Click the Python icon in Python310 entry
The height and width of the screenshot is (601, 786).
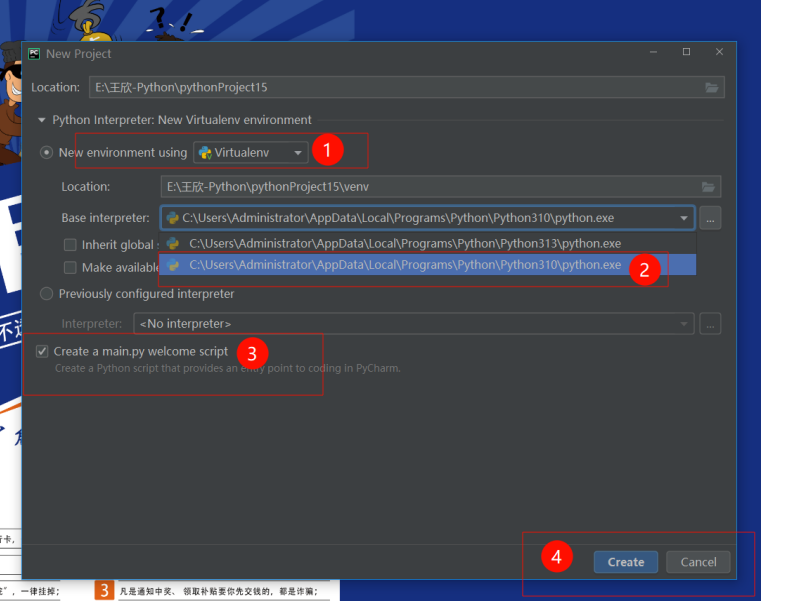coord(173,265)
